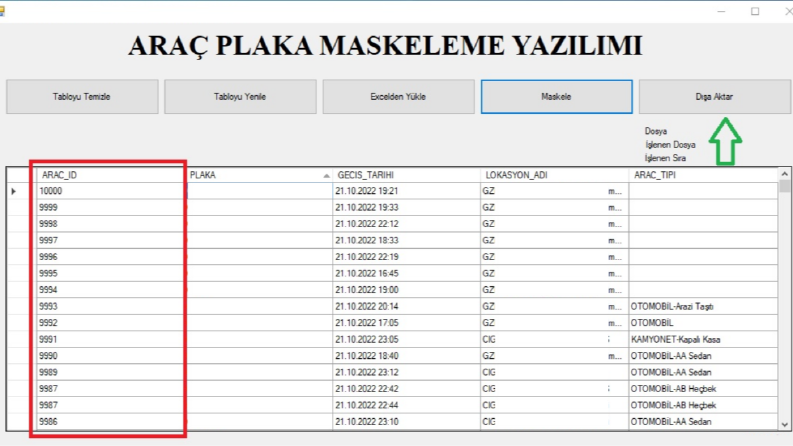Select the ARAC_ID cell 9986
Image resolution: width=793 pixels, height=446 pixels.
tap(112, 422)
